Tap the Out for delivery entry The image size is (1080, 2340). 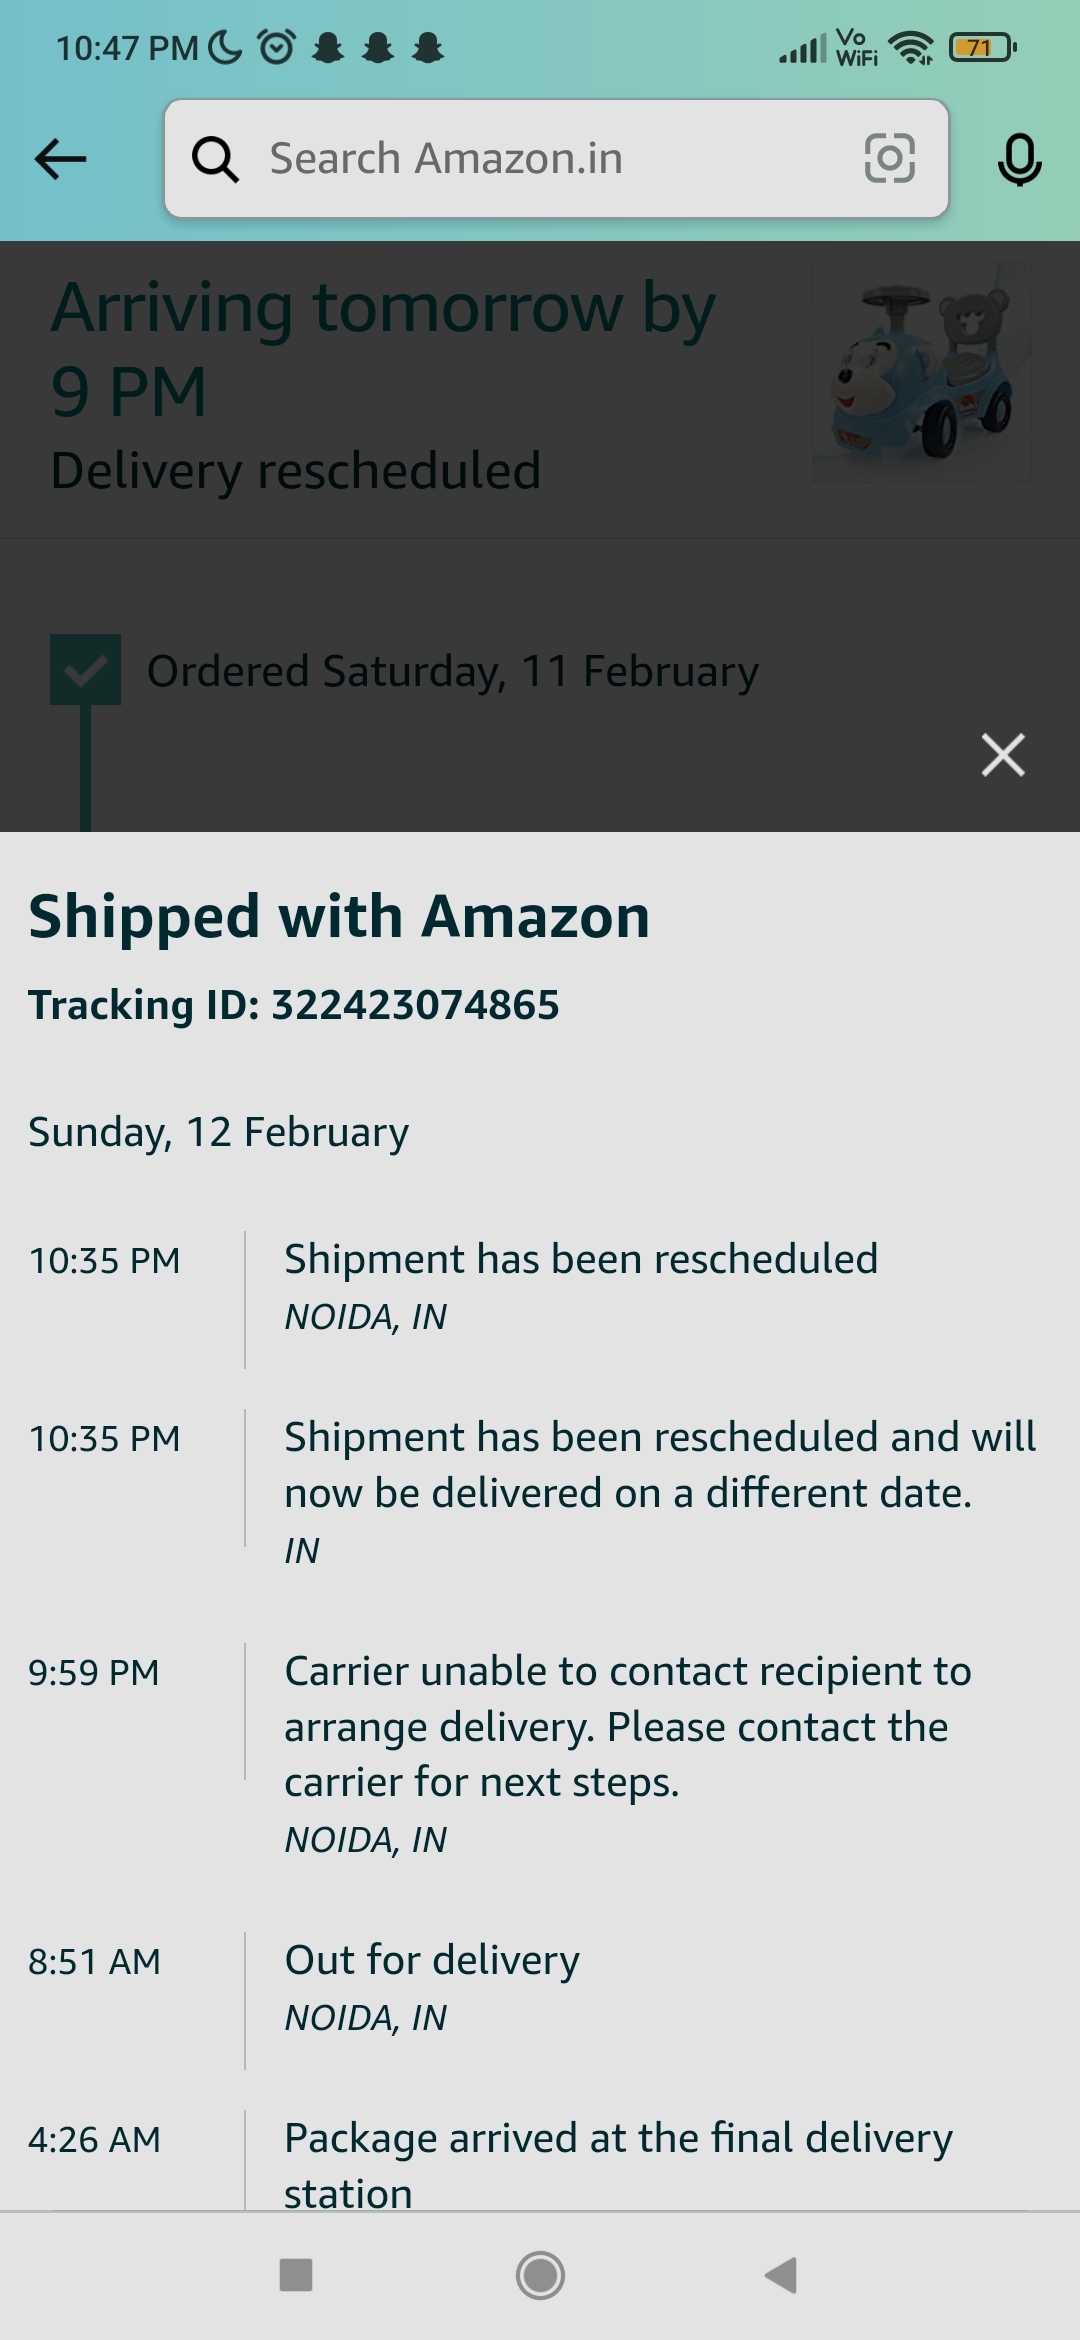pyautogui.click(x=432, y=1961)
